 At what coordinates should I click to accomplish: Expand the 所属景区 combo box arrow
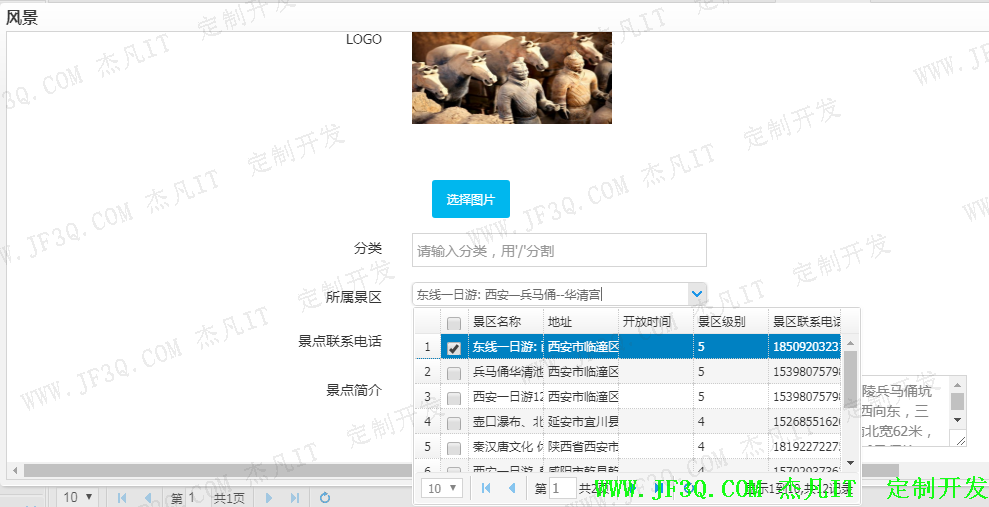[697, 294]
